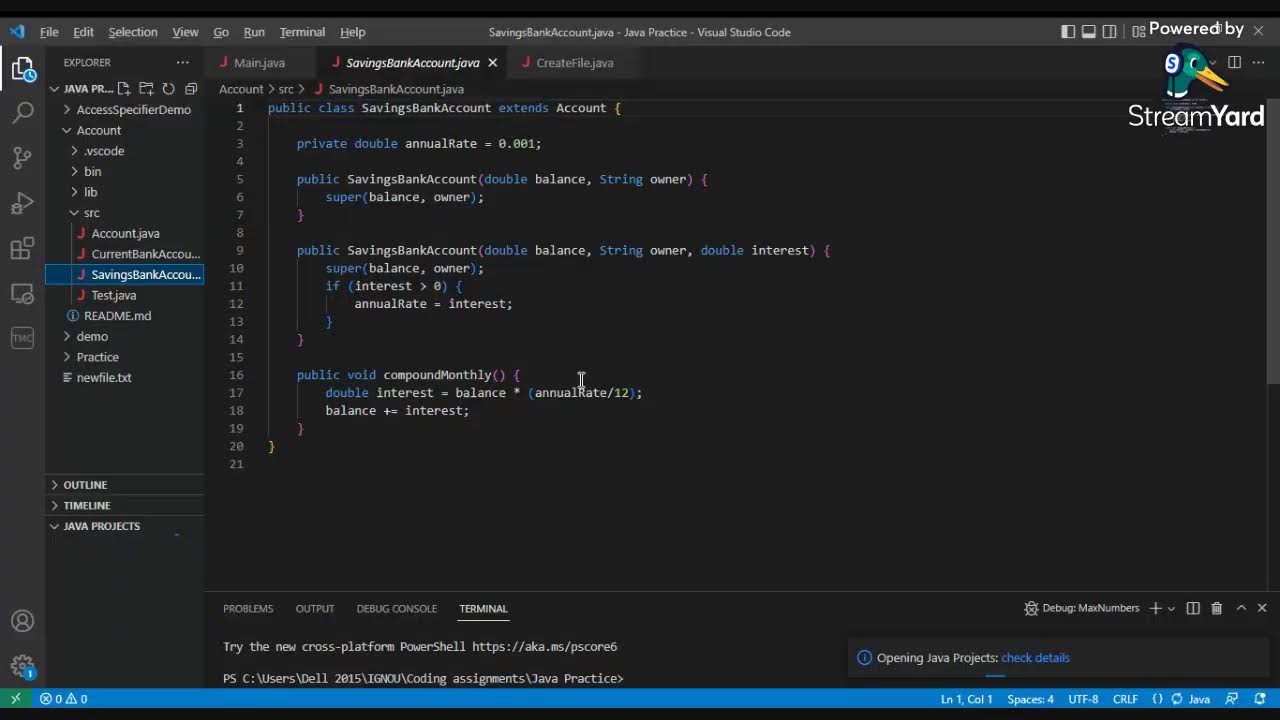This screenshot has height=720, width=1280.
Task: Open the Selection menu
Action: [133, 32]
